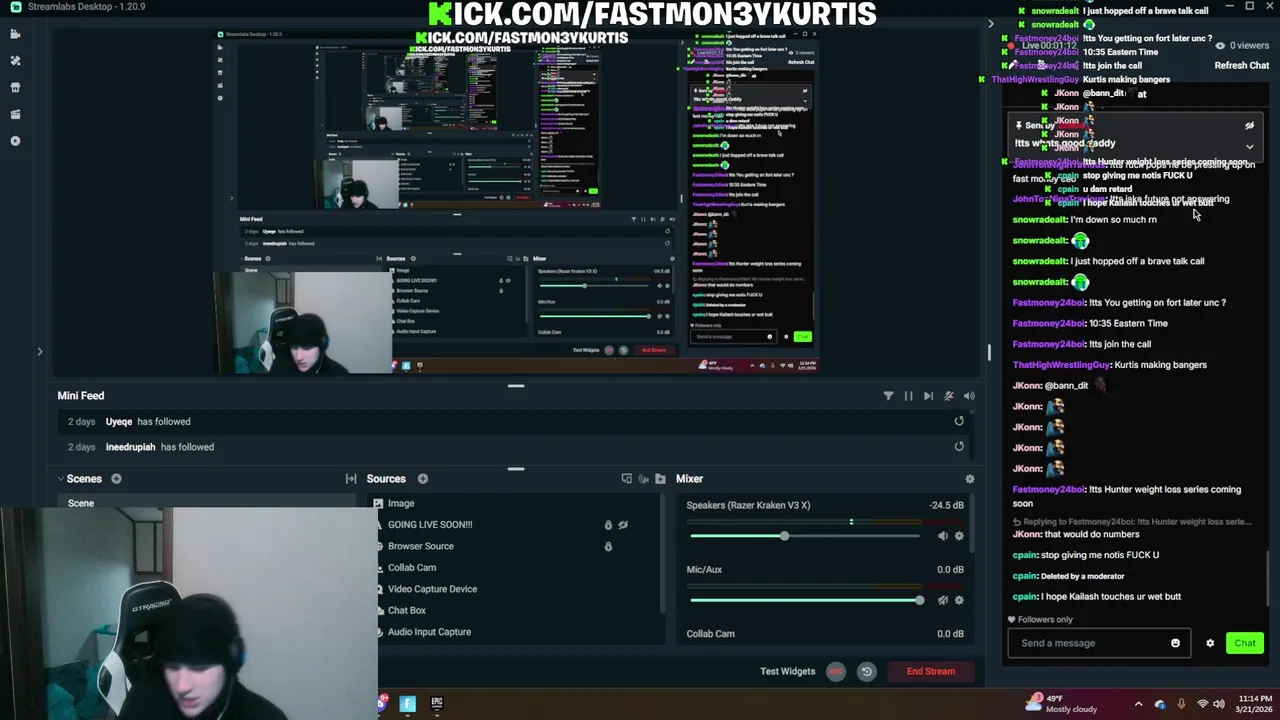
Task: Open the Wi-Fi network icon
Action: click(x=1203, y=704)
